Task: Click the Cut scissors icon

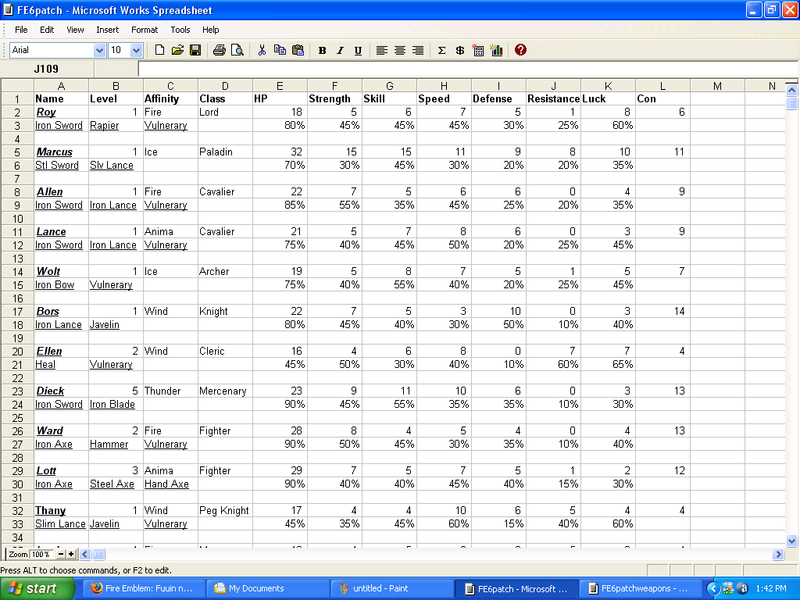Action: pyautogui.click(x=262, y=50)
